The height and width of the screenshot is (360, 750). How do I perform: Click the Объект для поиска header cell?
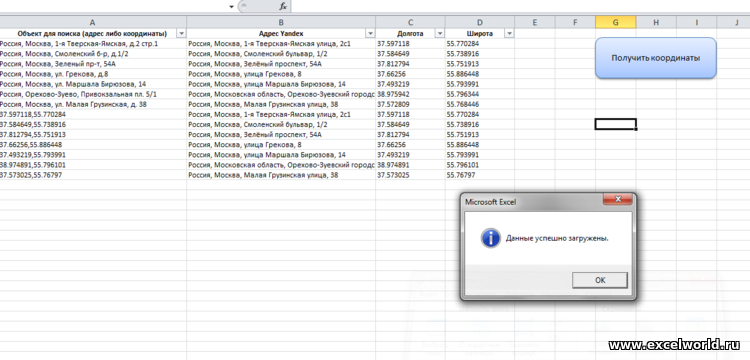pos(93,33)
